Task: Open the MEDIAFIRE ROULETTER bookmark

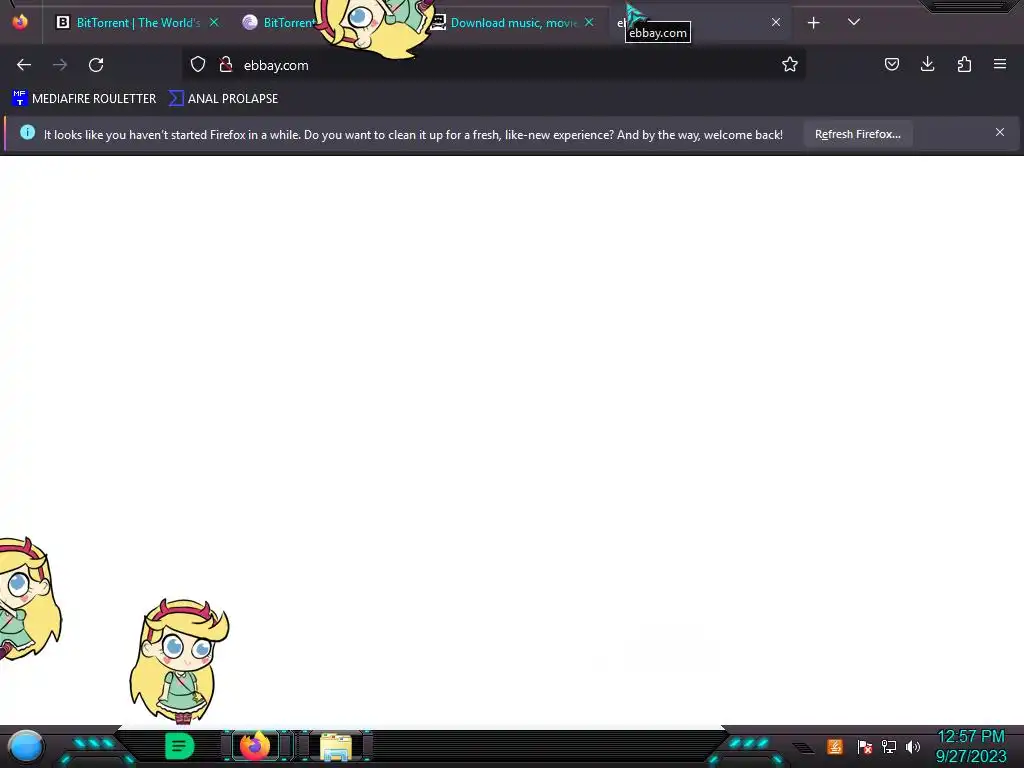Action: coord(84,99)
